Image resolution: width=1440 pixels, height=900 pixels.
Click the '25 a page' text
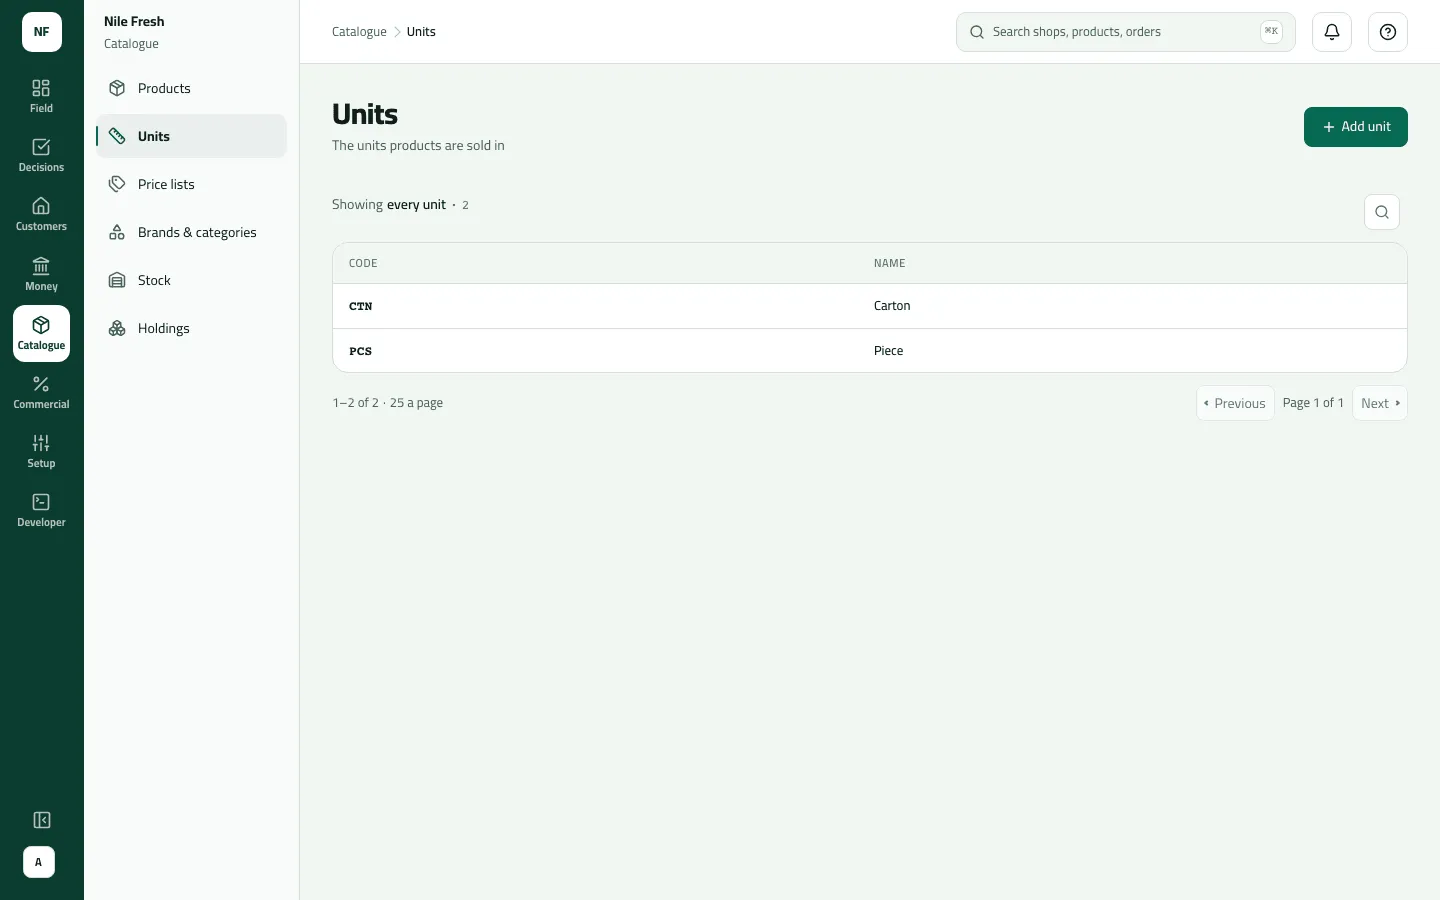416,403
